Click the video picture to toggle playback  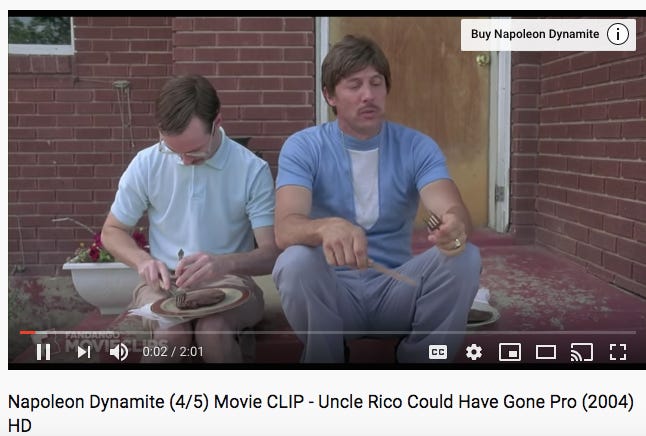(325, 173)
